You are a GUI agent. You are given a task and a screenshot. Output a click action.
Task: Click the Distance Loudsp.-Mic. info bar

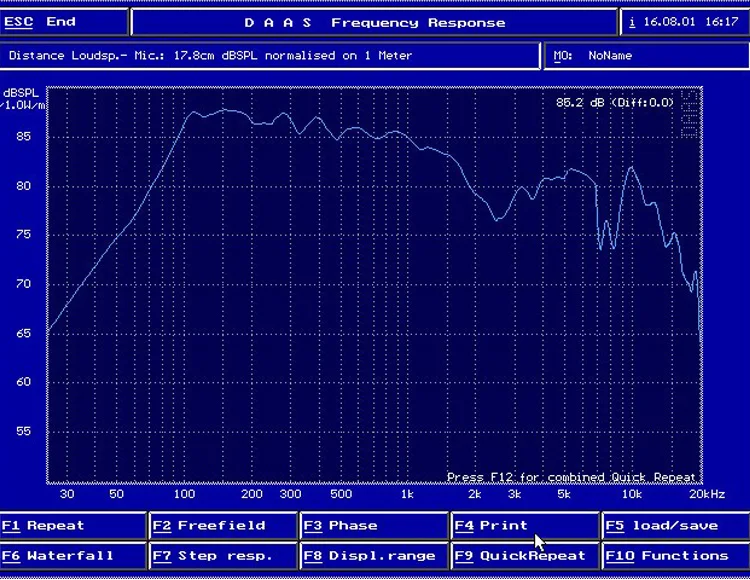point(270,55)
